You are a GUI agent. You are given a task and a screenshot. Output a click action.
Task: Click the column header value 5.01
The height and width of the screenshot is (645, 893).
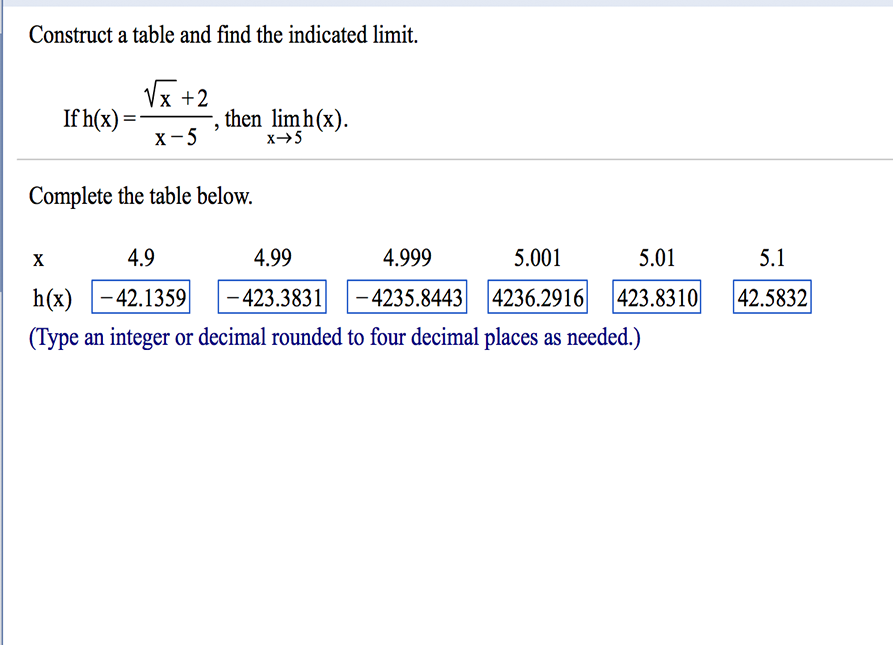pyautogui.click(x=656, y=258)
